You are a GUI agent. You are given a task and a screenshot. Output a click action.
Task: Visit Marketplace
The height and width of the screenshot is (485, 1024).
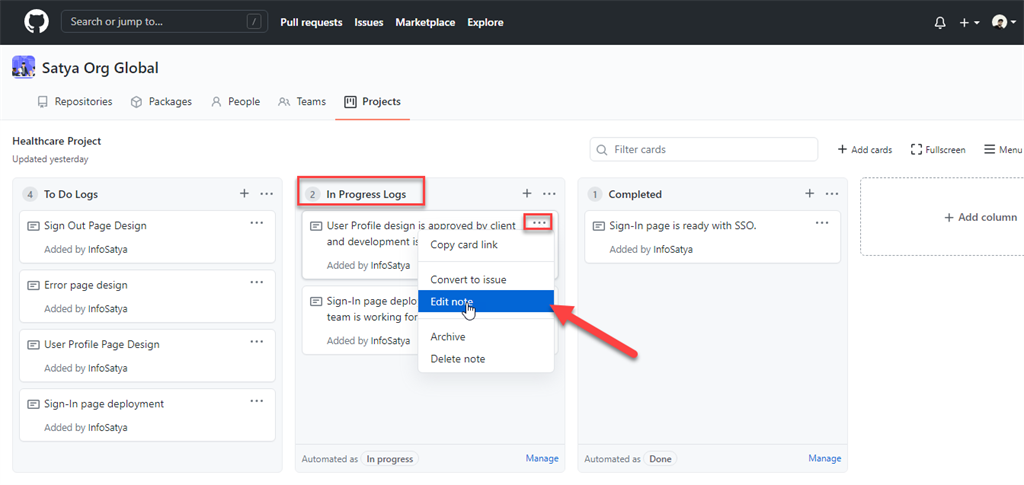[425, 22]
